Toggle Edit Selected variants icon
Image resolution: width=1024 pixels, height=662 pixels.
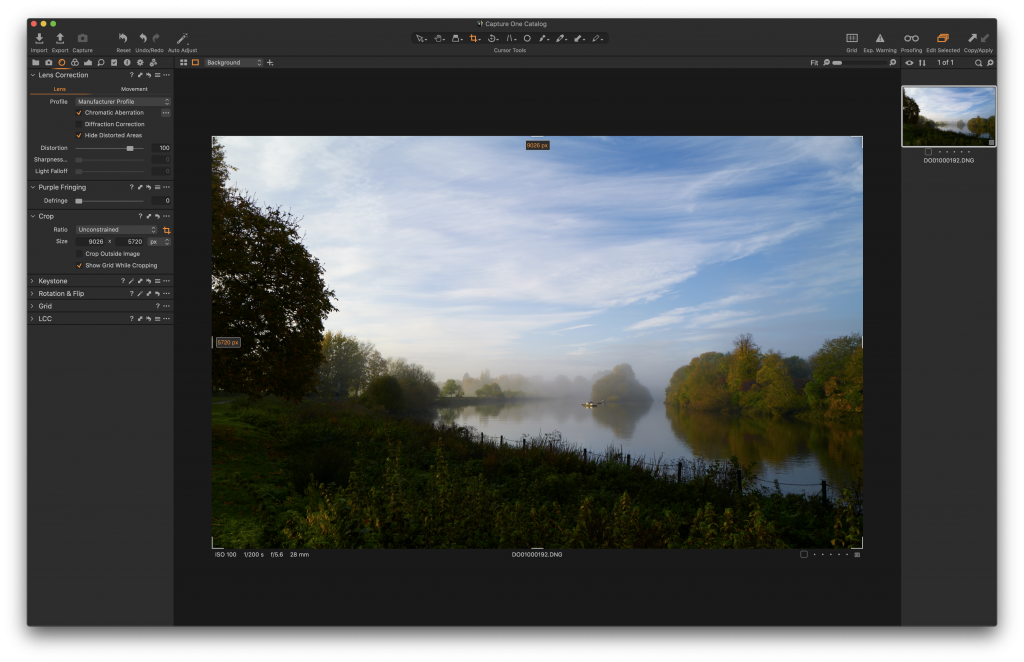coord(942,38)
